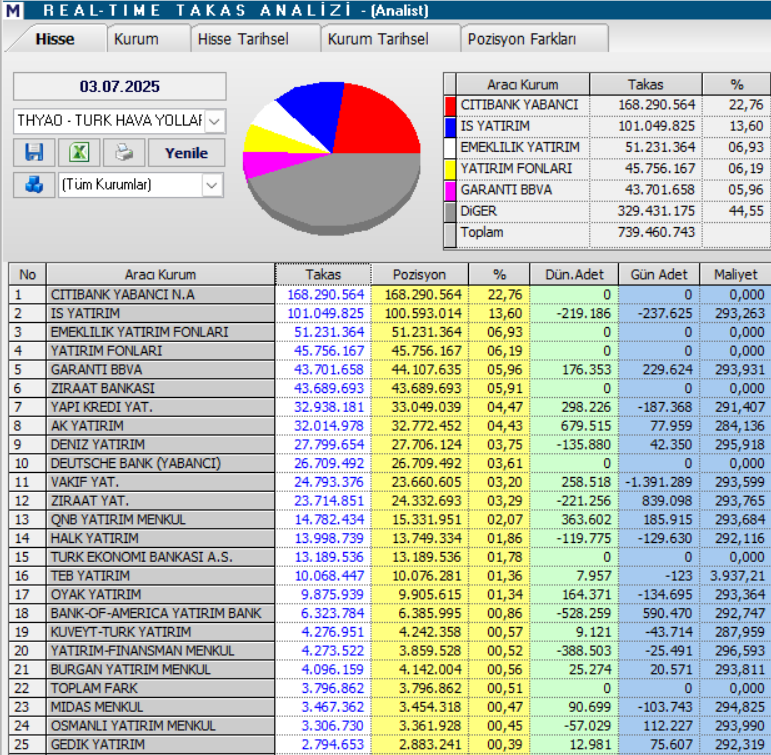Click magenta swatch for GARANTI BBVA

[450, 190]
